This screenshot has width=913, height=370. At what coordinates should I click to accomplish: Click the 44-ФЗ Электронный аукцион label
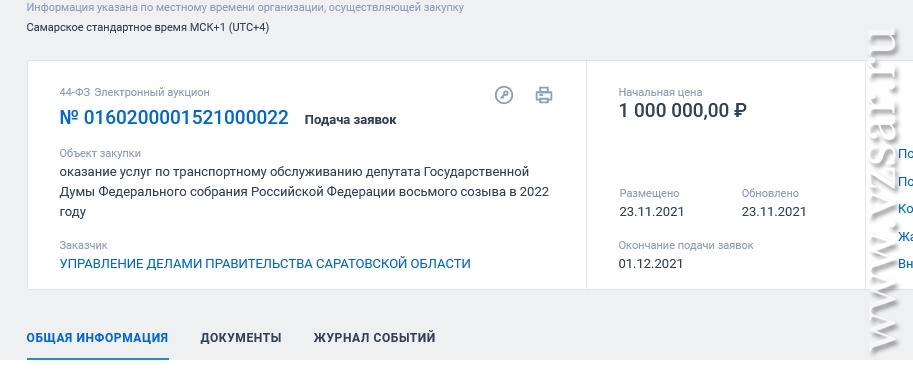click(x=135, y=92)
